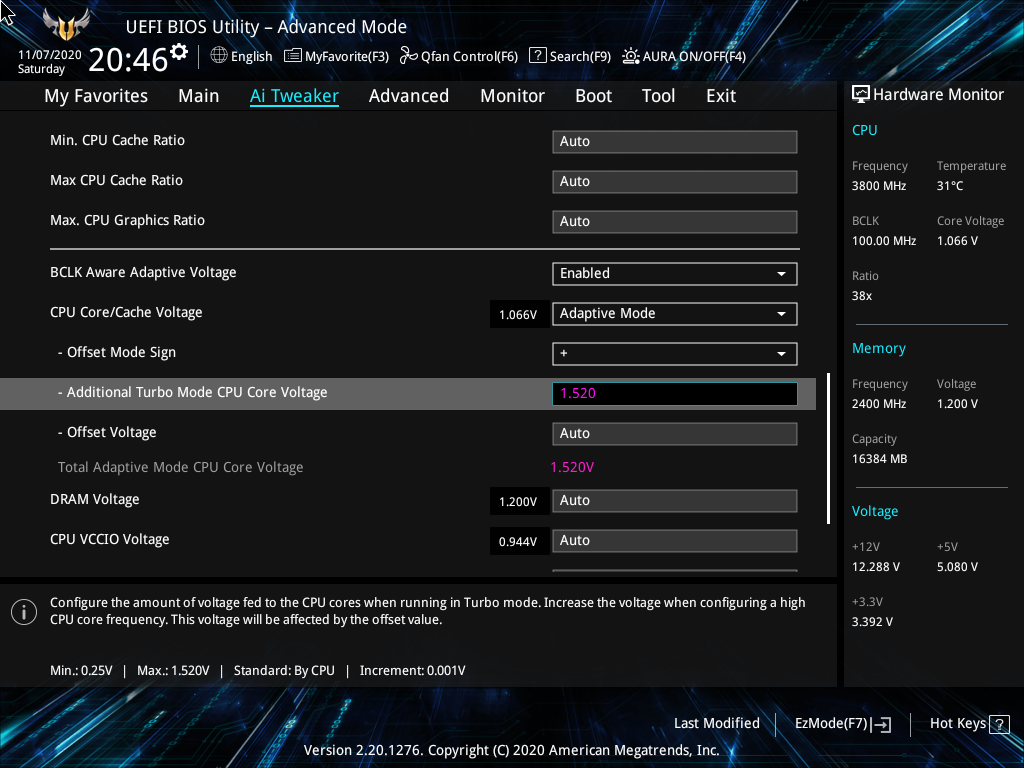Click Additional Turbo Mode CPU Core Voltage field

click(x=675, y=394)
